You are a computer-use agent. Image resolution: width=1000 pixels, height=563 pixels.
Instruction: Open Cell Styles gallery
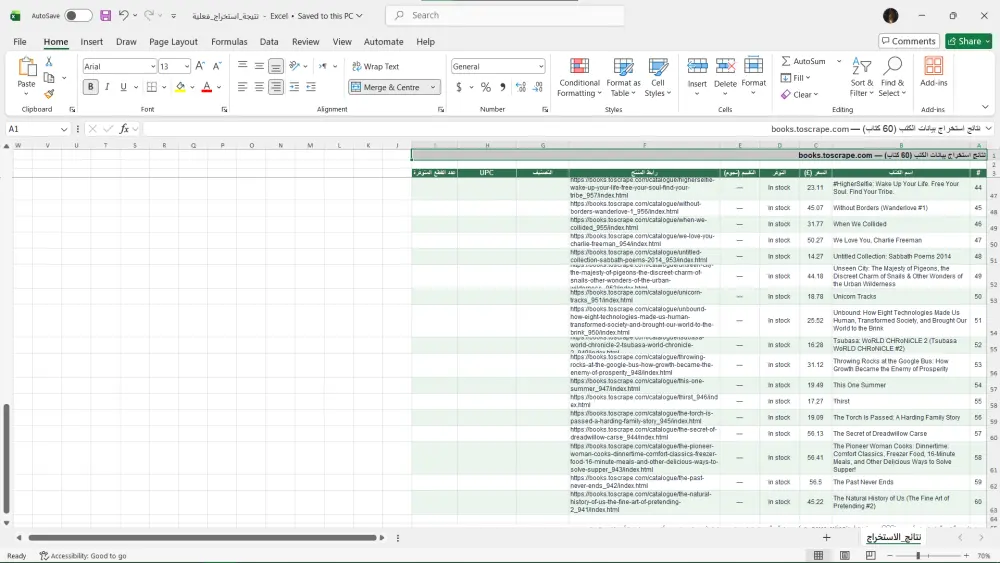(x=658, y=77)
